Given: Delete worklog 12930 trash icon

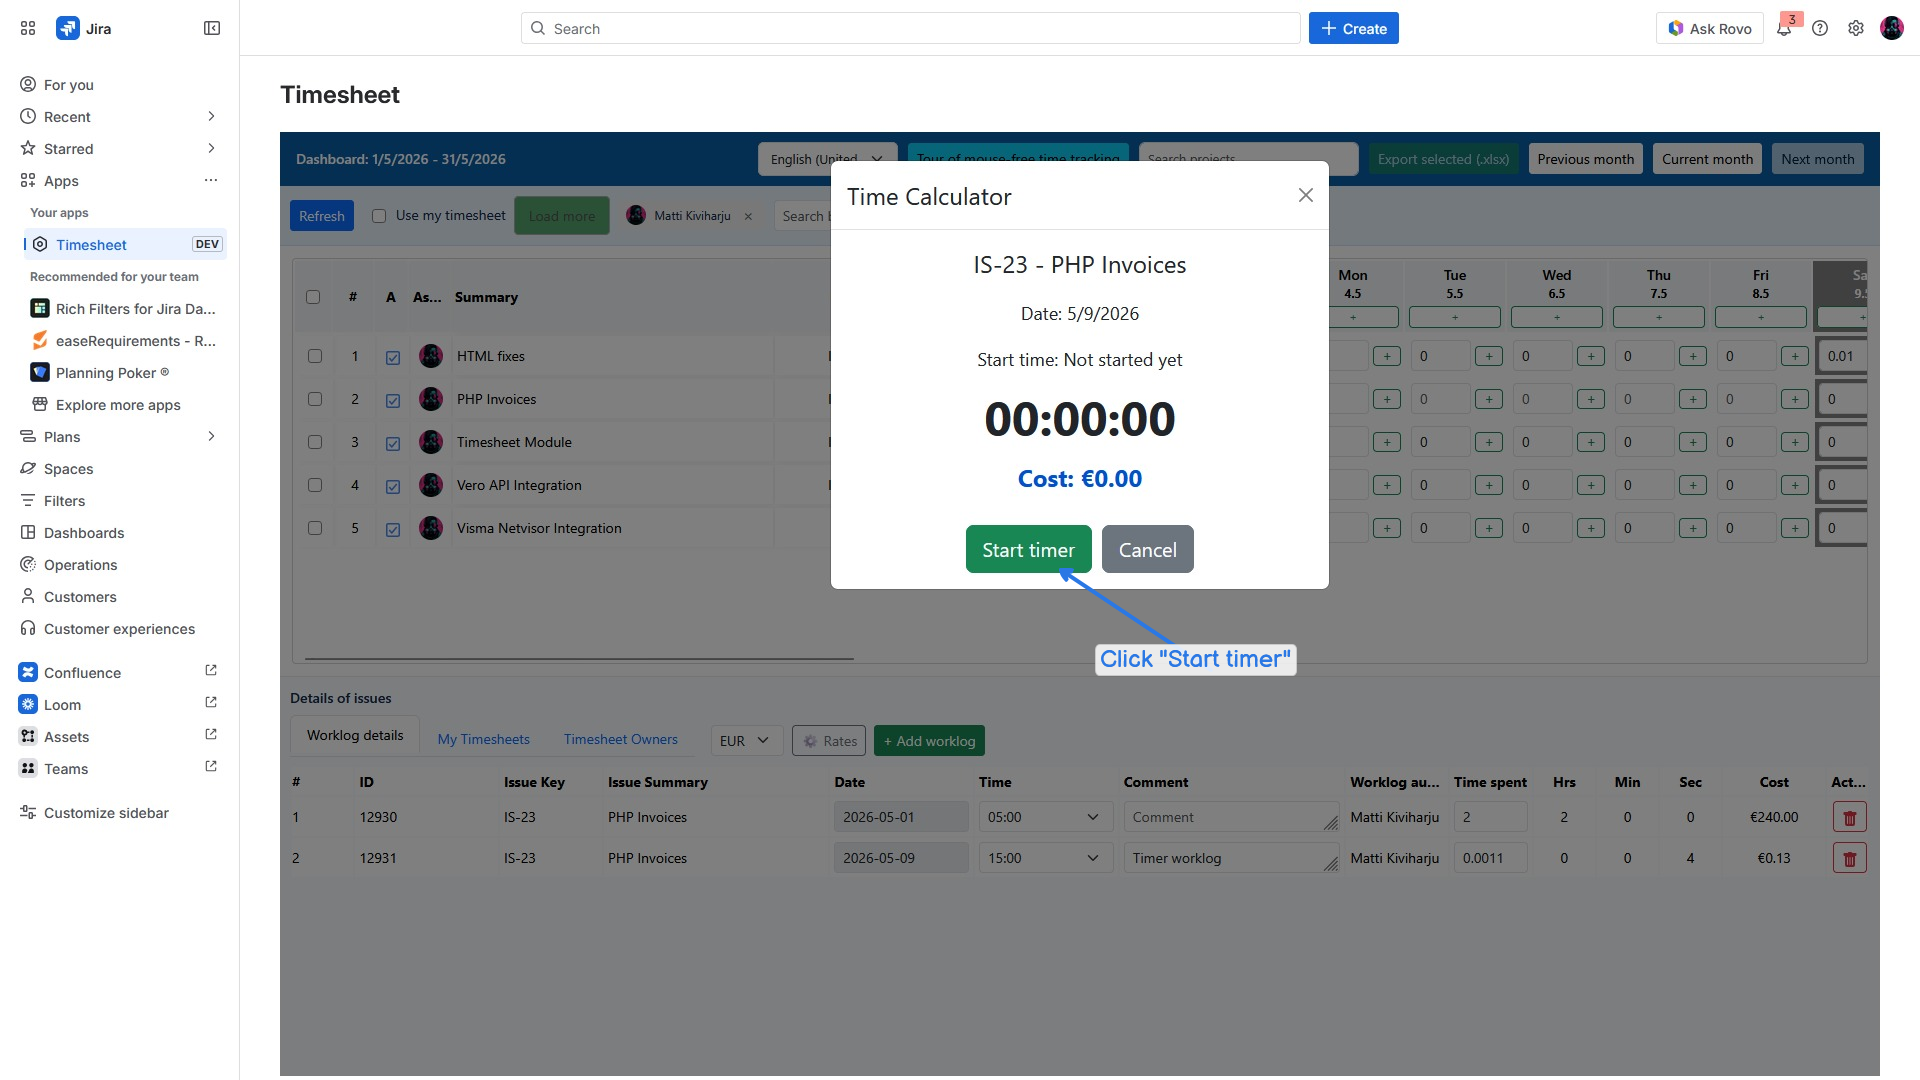Looking at the screenshot, I should point(1850,818).
